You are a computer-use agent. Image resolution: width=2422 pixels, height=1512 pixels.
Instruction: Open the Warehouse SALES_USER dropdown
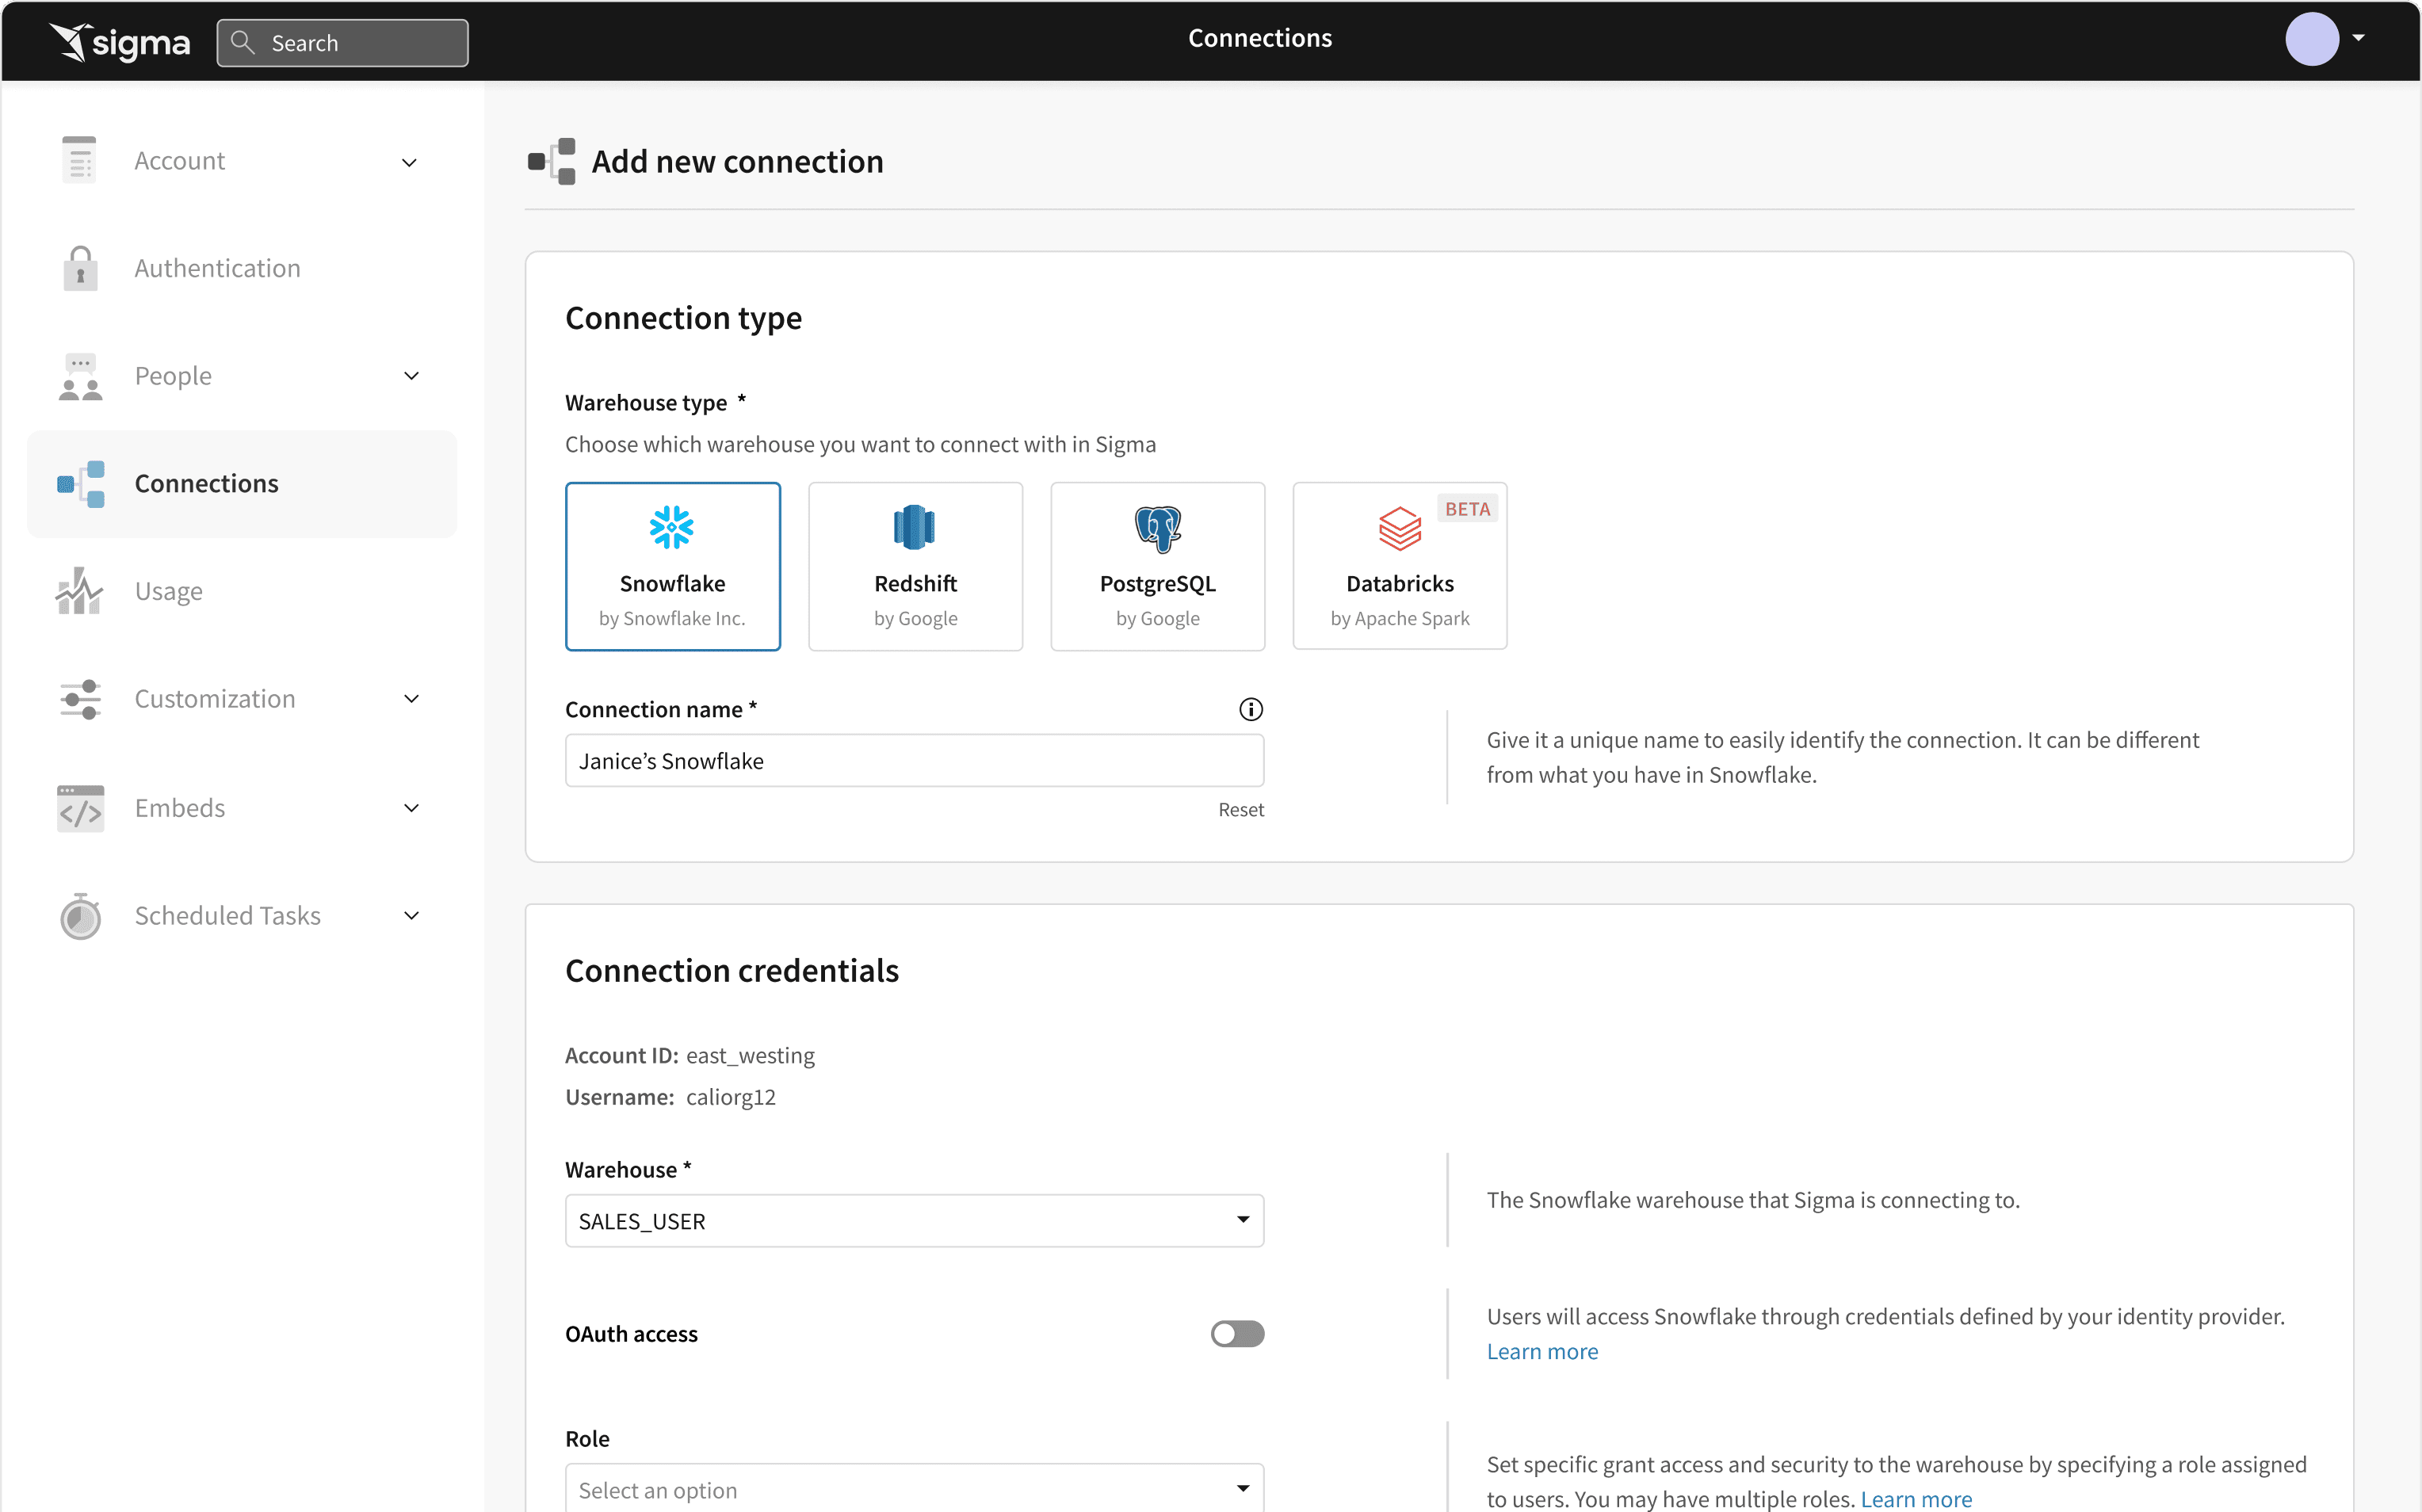pyautogui.click(x=914, y=1221)
